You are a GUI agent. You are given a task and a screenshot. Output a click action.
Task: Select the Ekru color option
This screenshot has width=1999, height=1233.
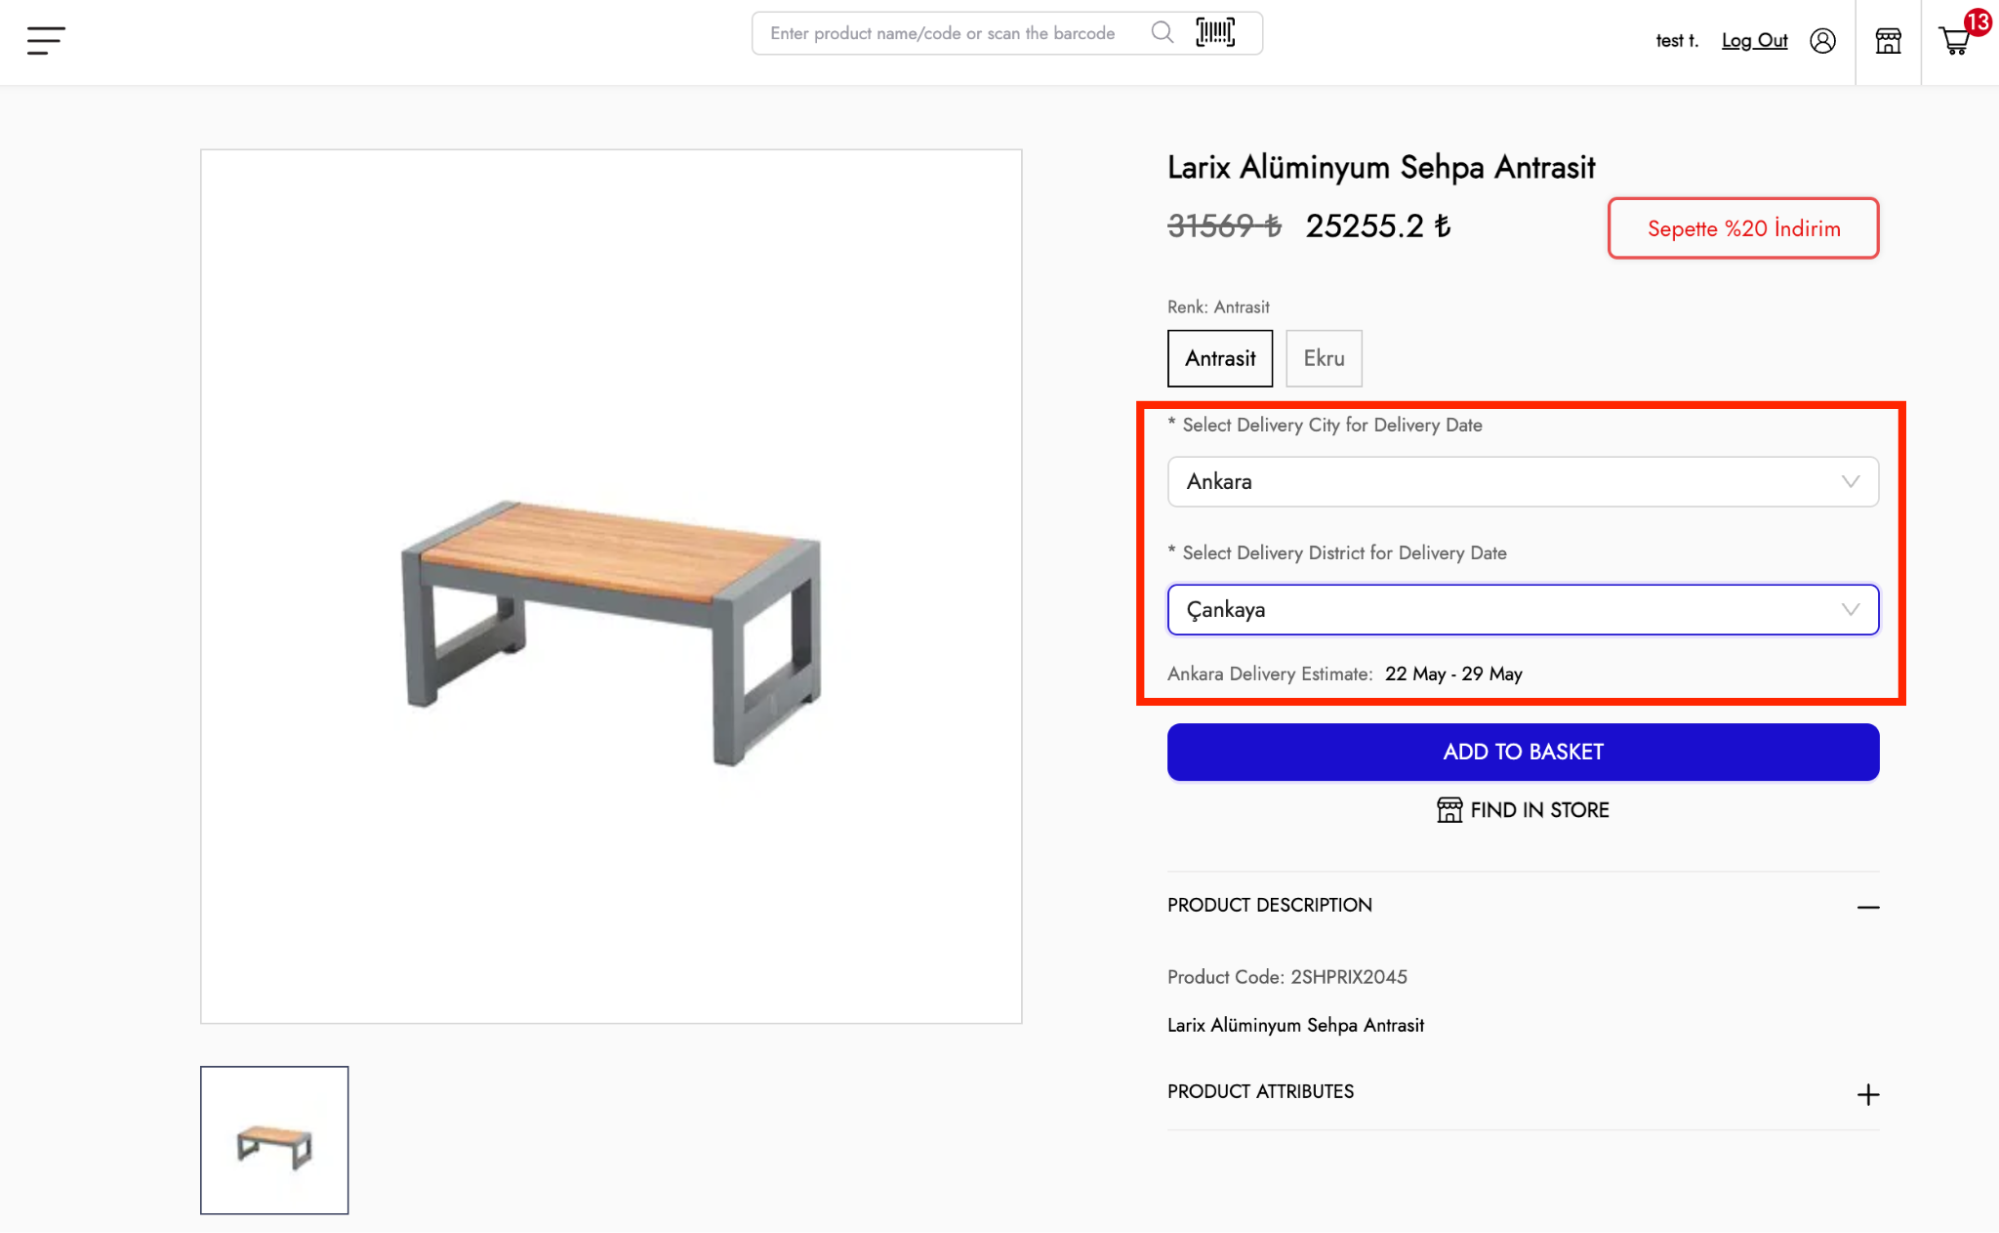point(1323,358)
